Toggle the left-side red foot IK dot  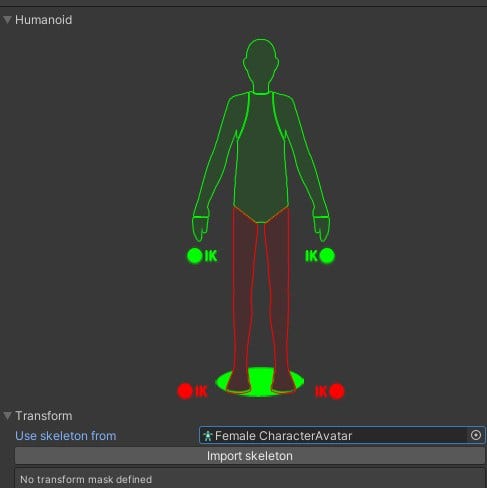click(x=185, y=391)
